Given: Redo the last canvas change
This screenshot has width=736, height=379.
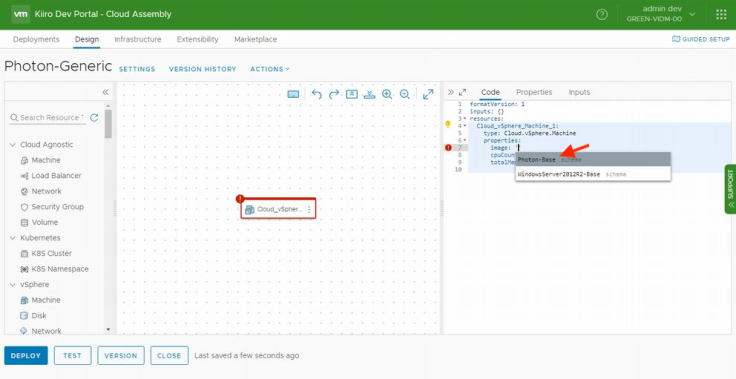Looking at the screenshot, I should click(x=334, y=94).
